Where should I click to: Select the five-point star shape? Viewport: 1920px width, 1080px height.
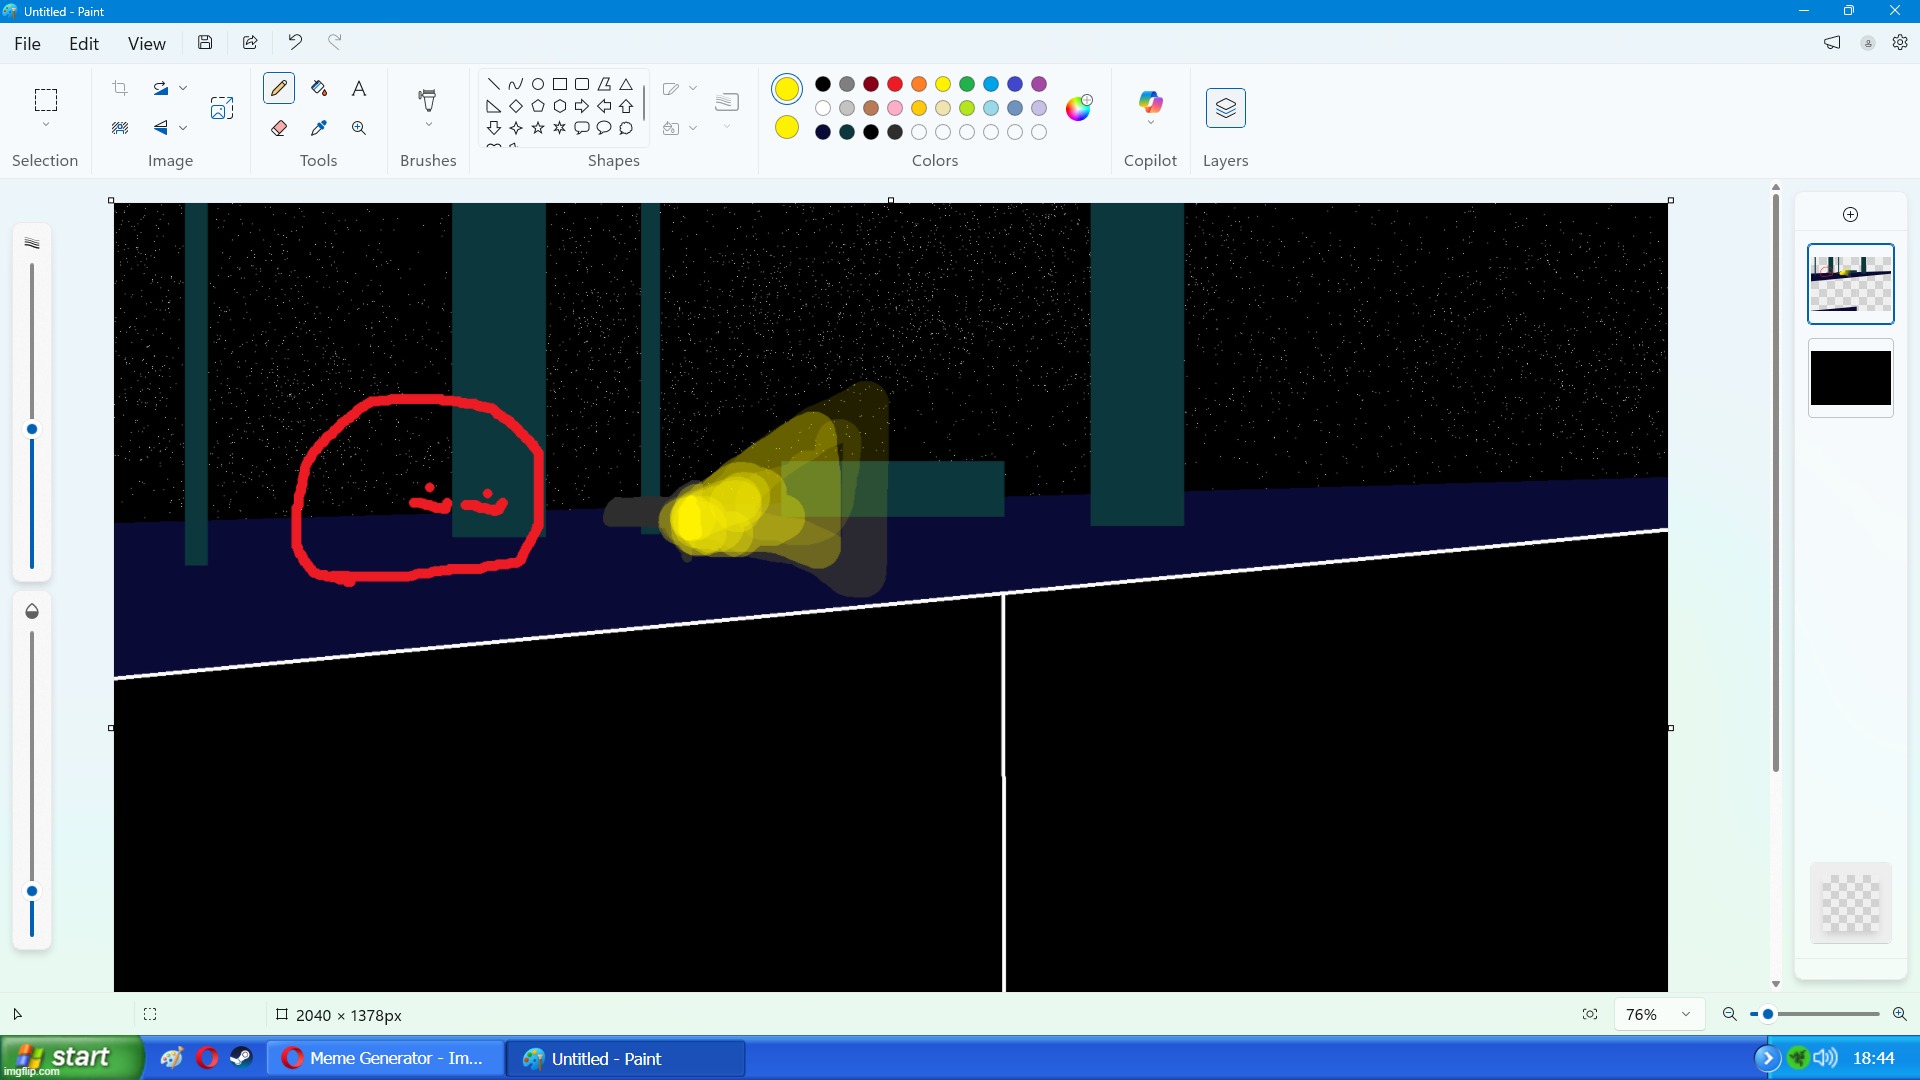(x=538, y=128)
